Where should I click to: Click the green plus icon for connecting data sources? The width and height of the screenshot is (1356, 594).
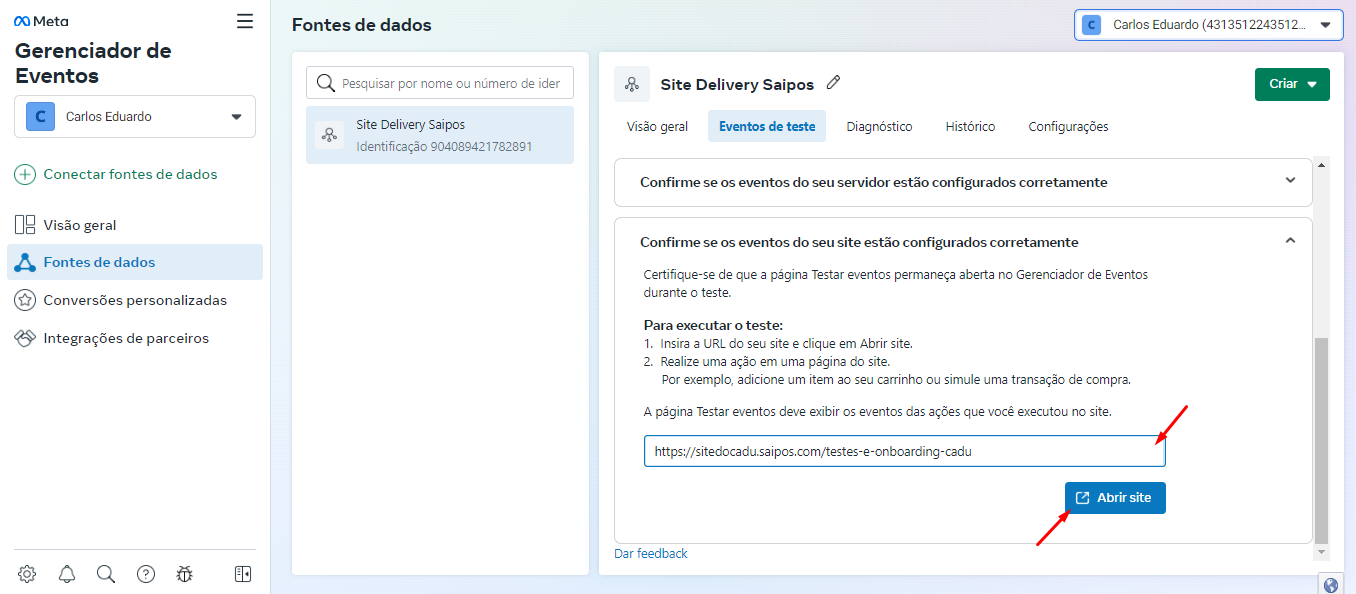click(x=25, y=174)
